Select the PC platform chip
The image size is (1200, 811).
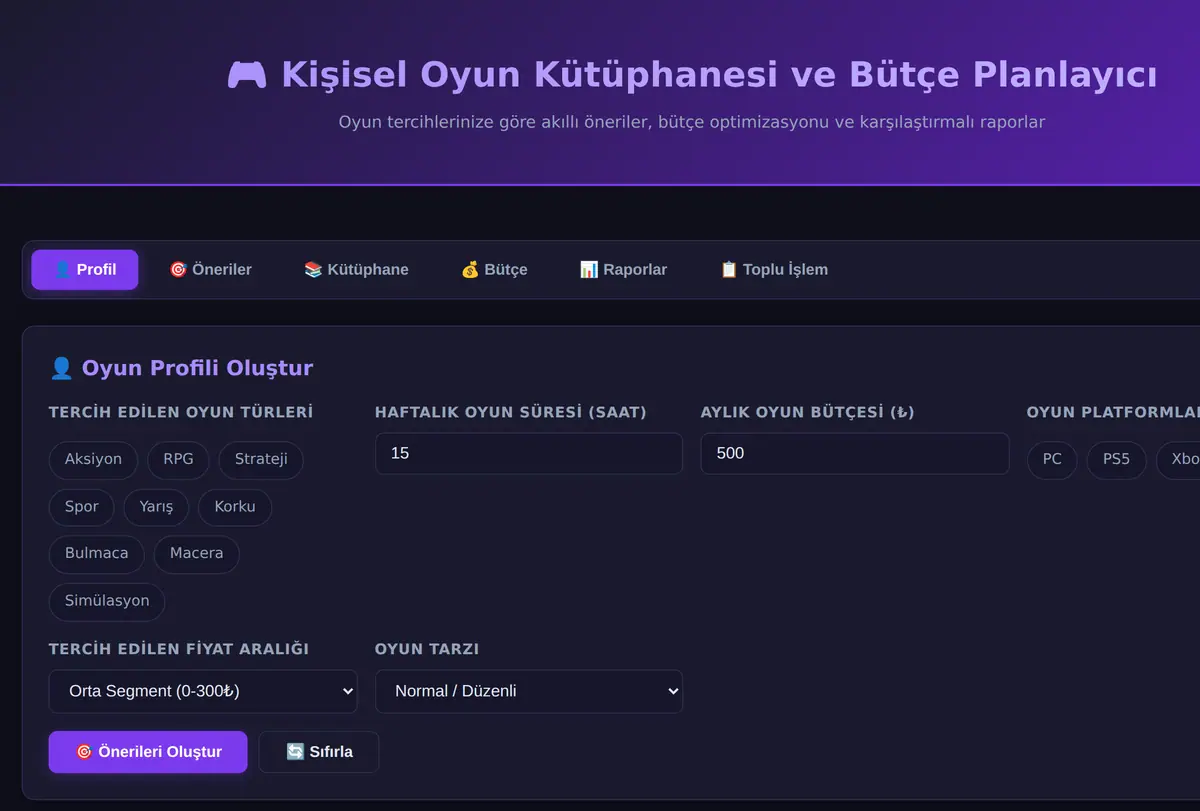[x=1052, y=459]
